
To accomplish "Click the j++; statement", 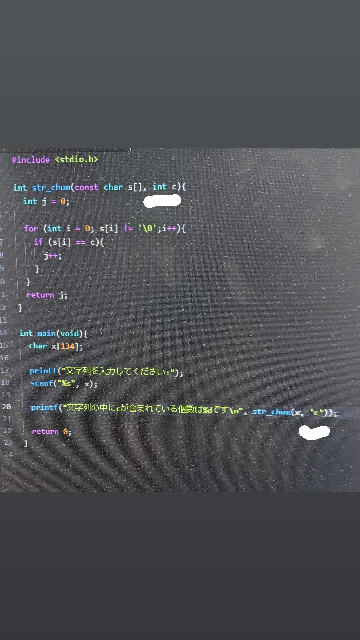I will click(x=53, y=256).
